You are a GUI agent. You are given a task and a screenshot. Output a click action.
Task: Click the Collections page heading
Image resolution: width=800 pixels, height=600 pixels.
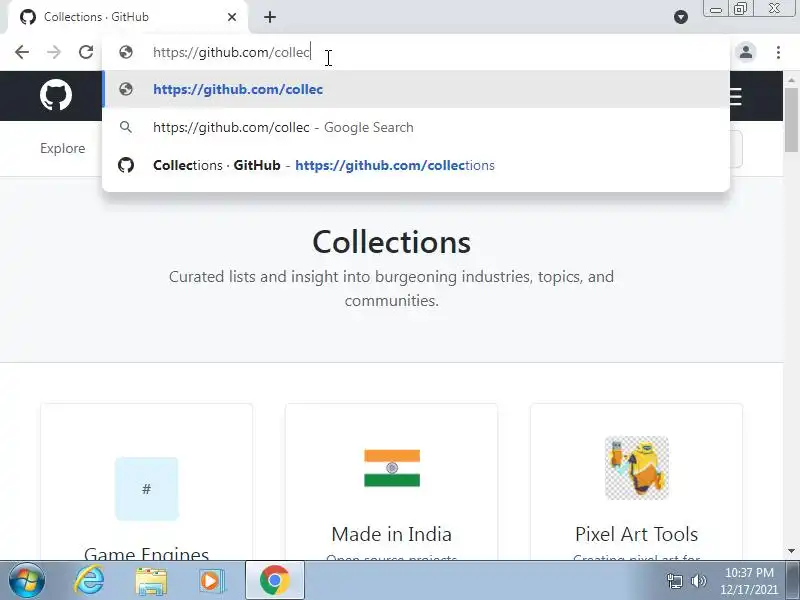391,242
